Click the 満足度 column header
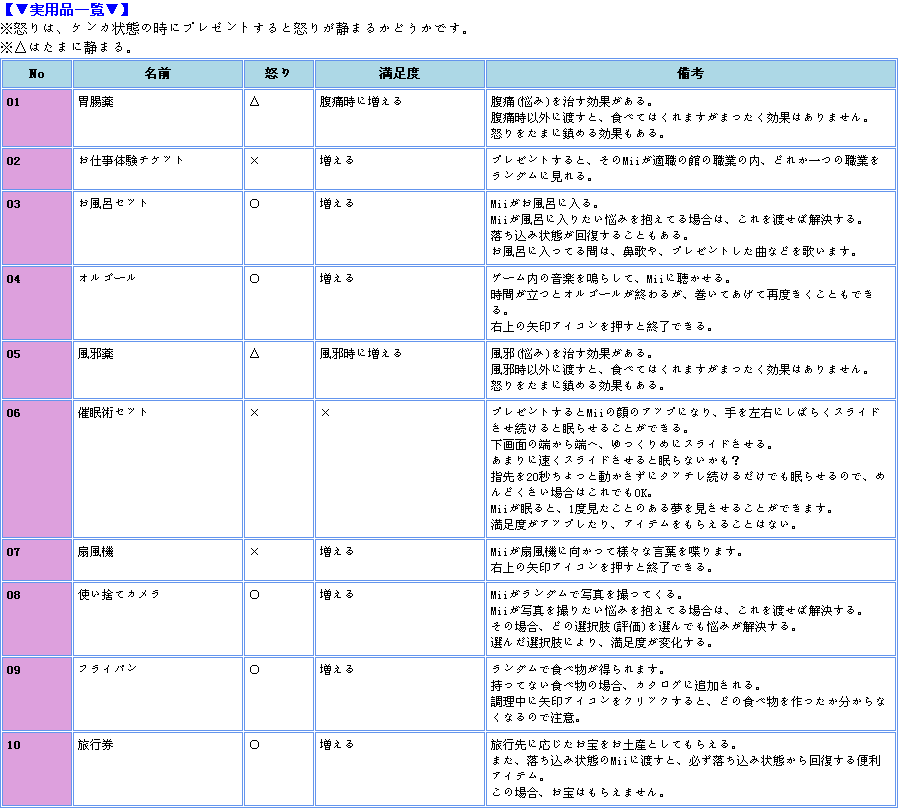 (399, 74)
